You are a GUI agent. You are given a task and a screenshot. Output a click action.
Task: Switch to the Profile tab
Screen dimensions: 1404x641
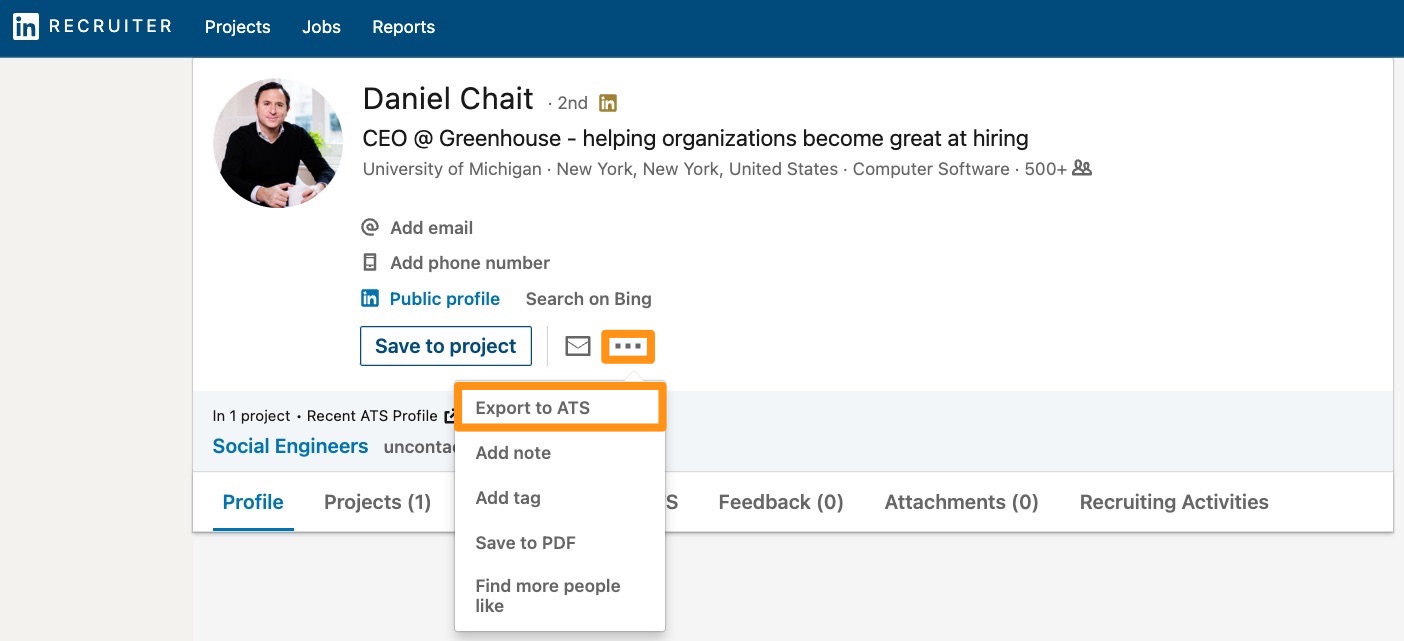point(253,502)
